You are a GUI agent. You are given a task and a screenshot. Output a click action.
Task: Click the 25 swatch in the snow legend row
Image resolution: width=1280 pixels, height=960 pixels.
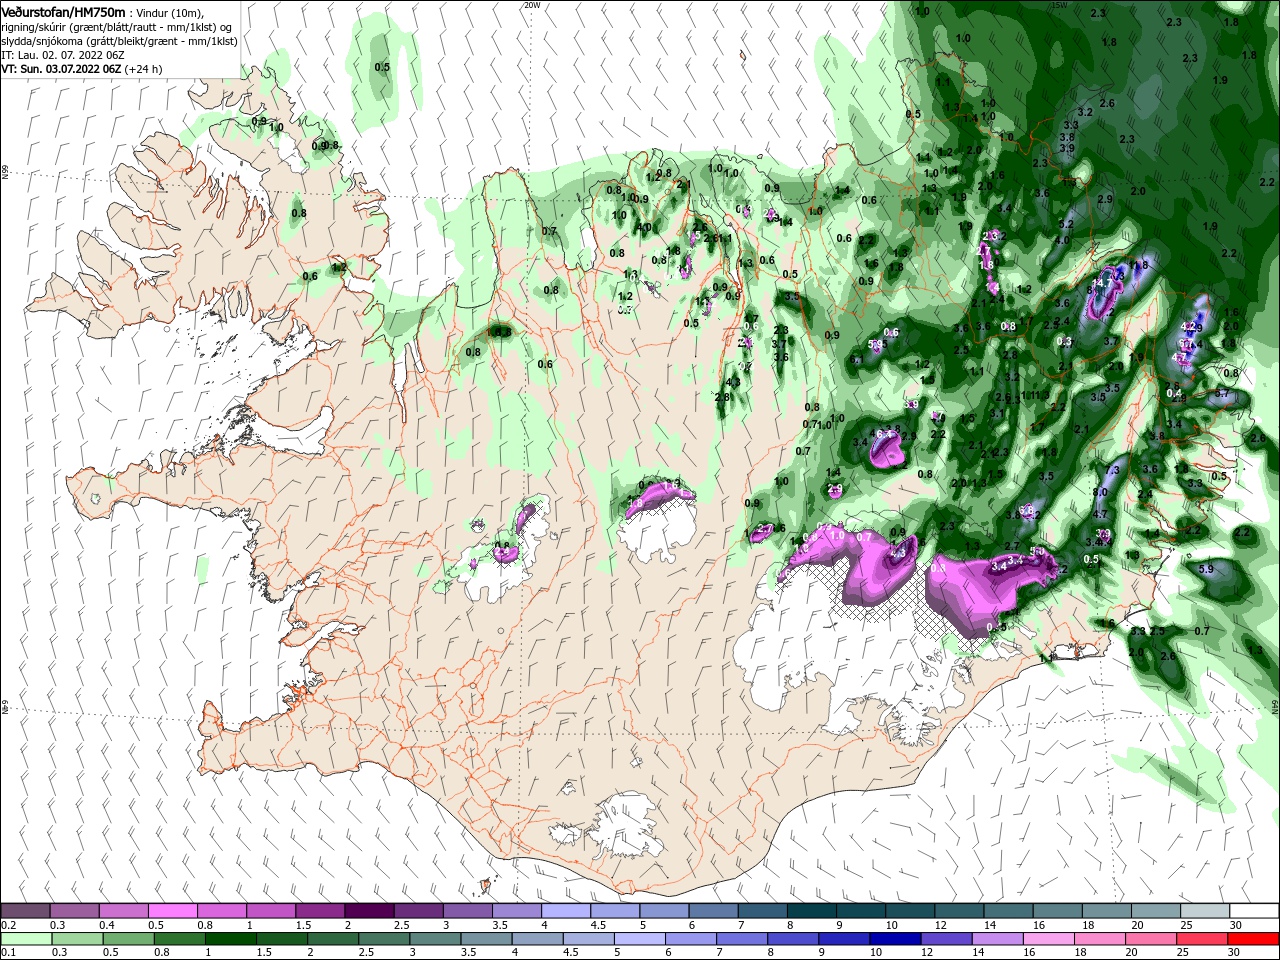[1205, 911]
